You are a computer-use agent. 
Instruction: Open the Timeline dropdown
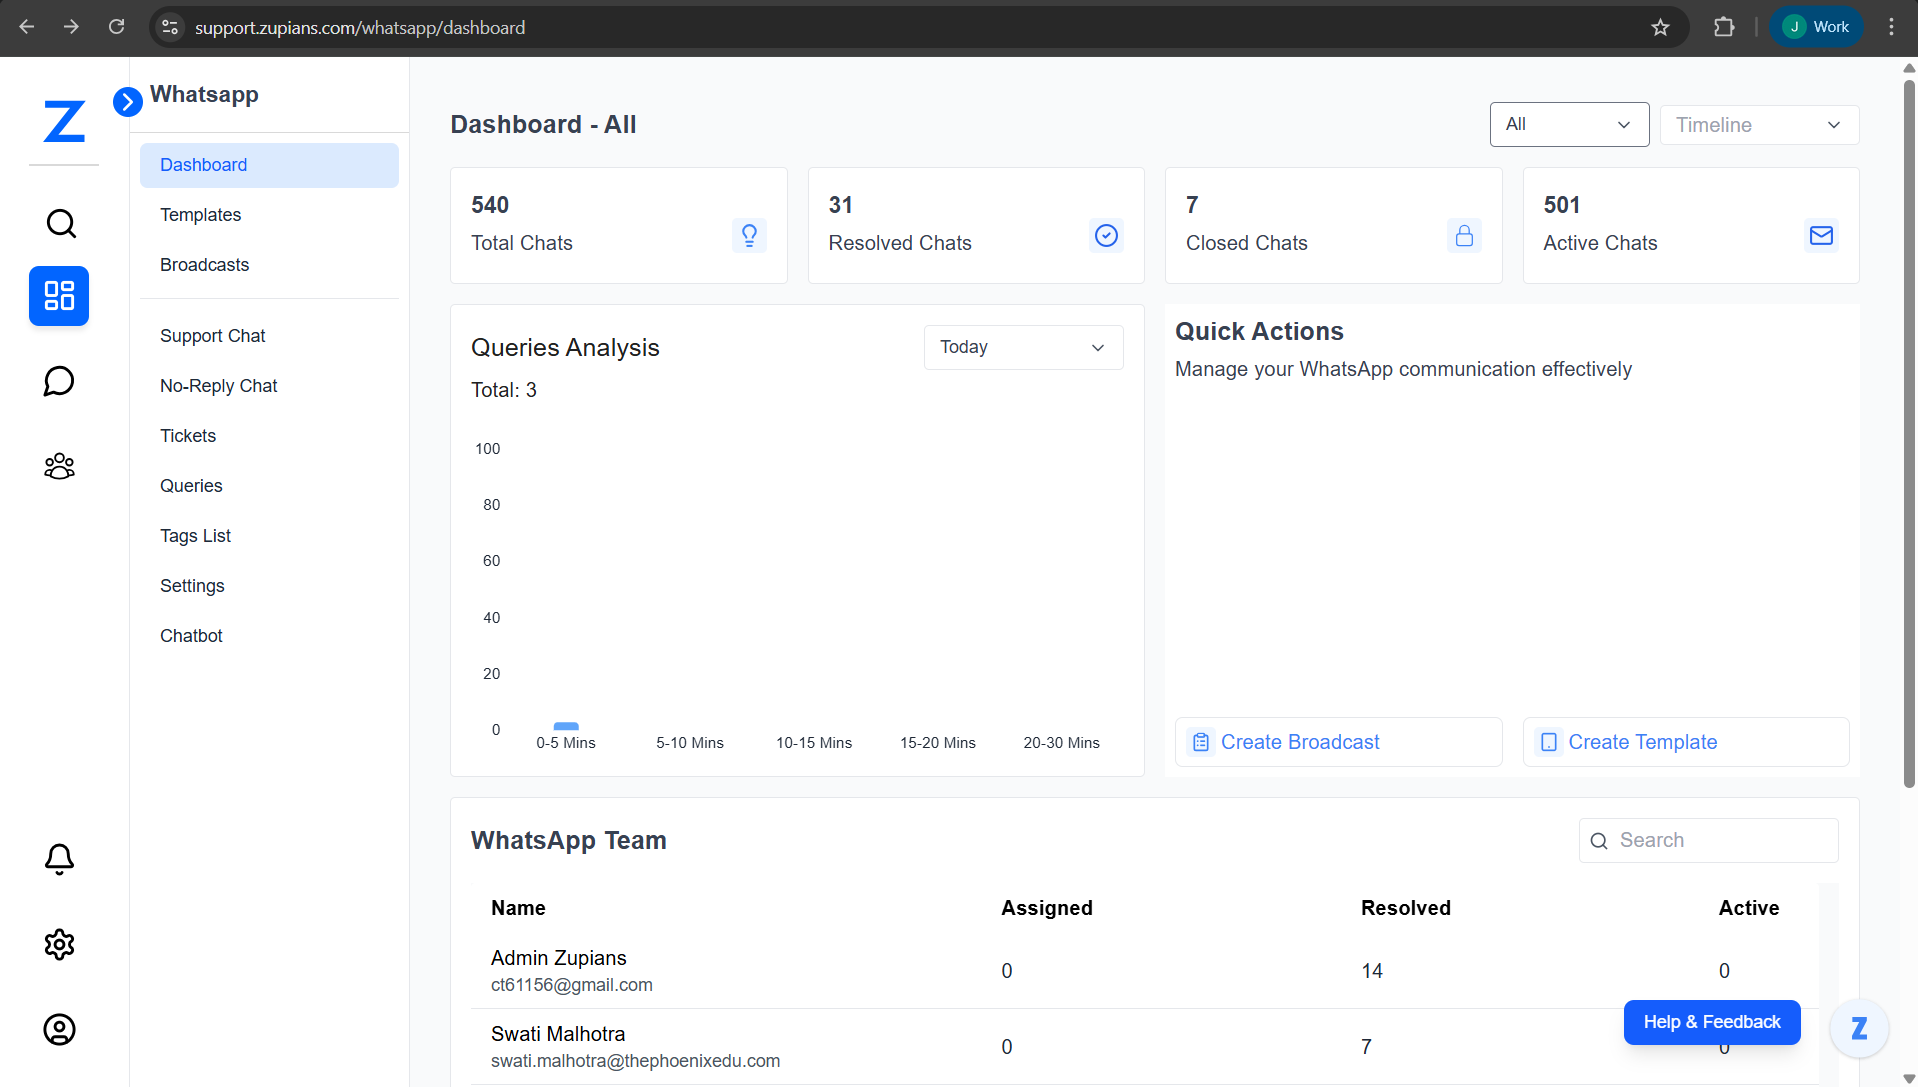[1759, 124]
